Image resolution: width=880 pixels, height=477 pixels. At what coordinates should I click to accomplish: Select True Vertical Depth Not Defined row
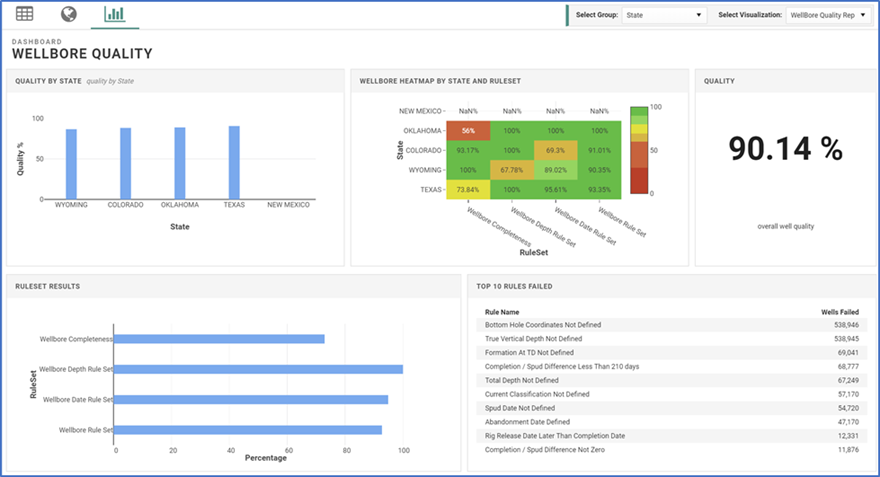(672, 339)
